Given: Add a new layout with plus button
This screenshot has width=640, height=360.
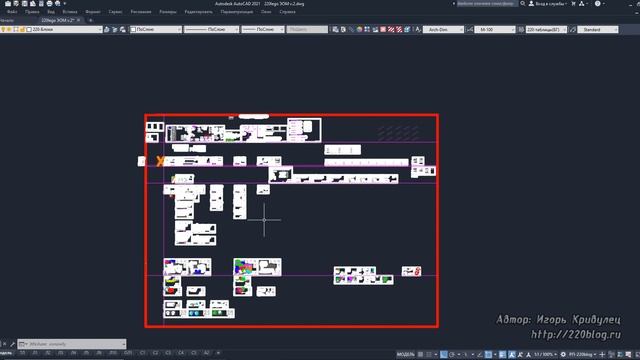Looking at the screenshot, I should 218,353.
